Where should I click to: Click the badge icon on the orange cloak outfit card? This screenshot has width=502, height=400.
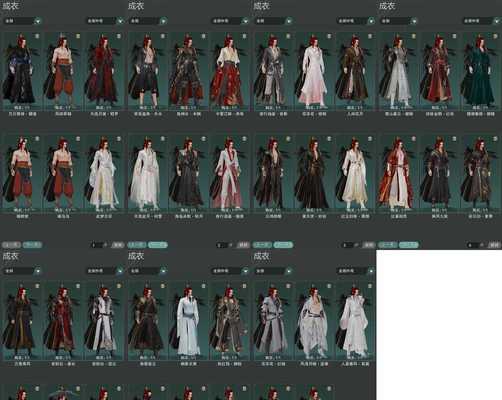pos(414,138)
